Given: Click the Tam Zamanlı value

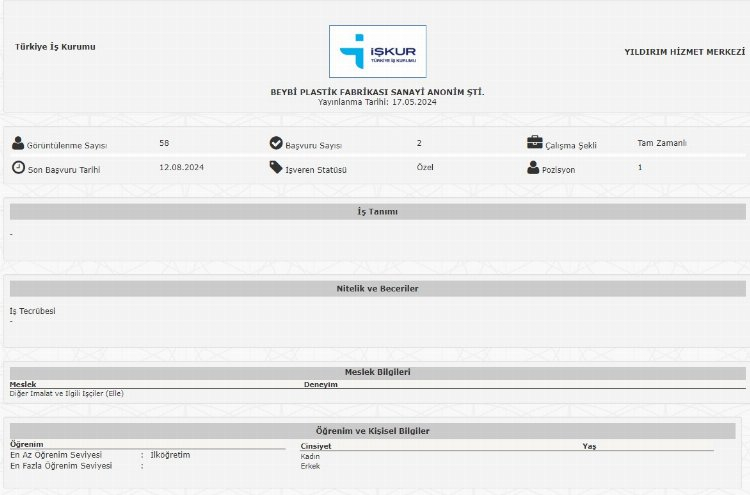Looking at the screenshot, I should pos(661,143).
